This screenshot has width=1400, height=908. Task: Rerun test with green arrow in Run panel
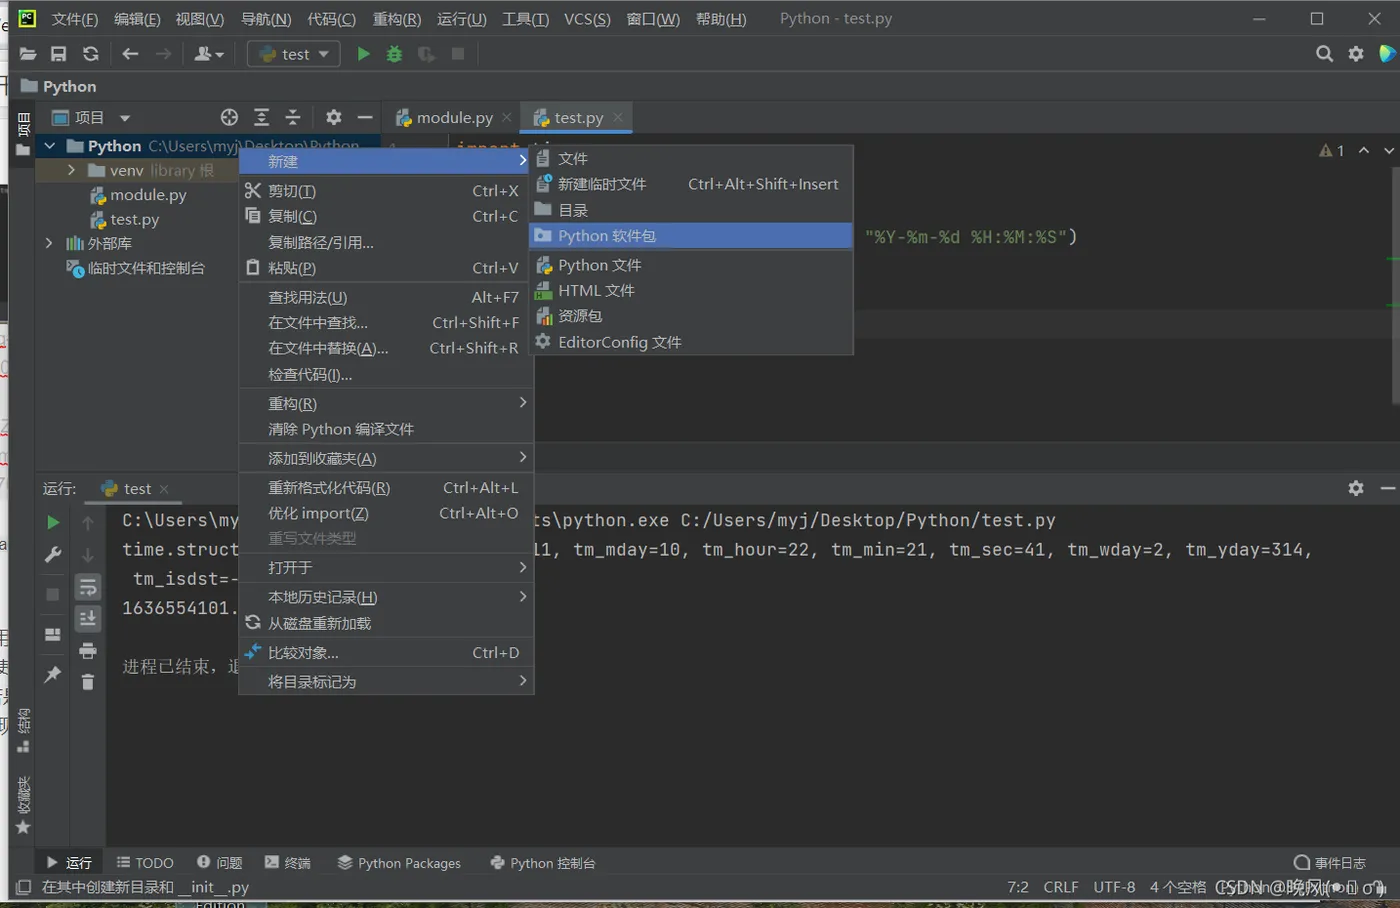(x=53, y=522)
